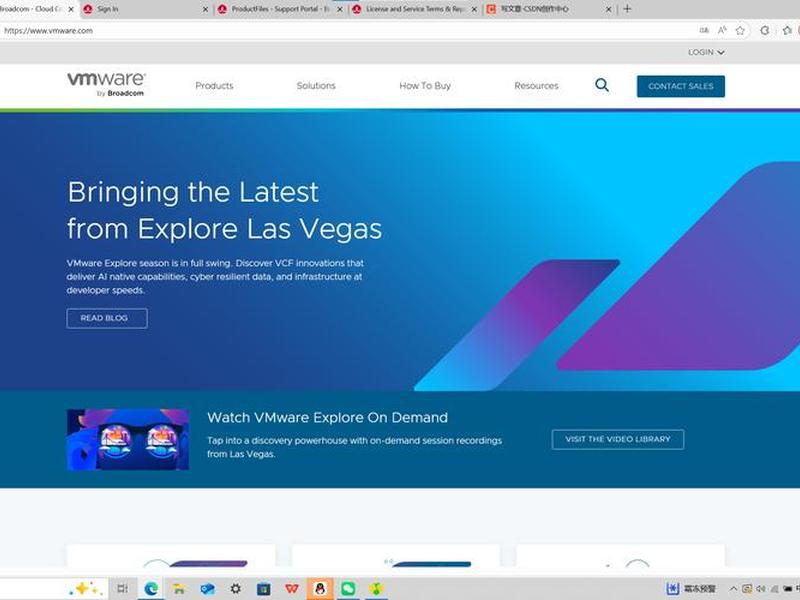Image resolution: width=800 pixels, height=600 pixels.
Task: Open the How To Buy menu
Action: coord(425,86)
